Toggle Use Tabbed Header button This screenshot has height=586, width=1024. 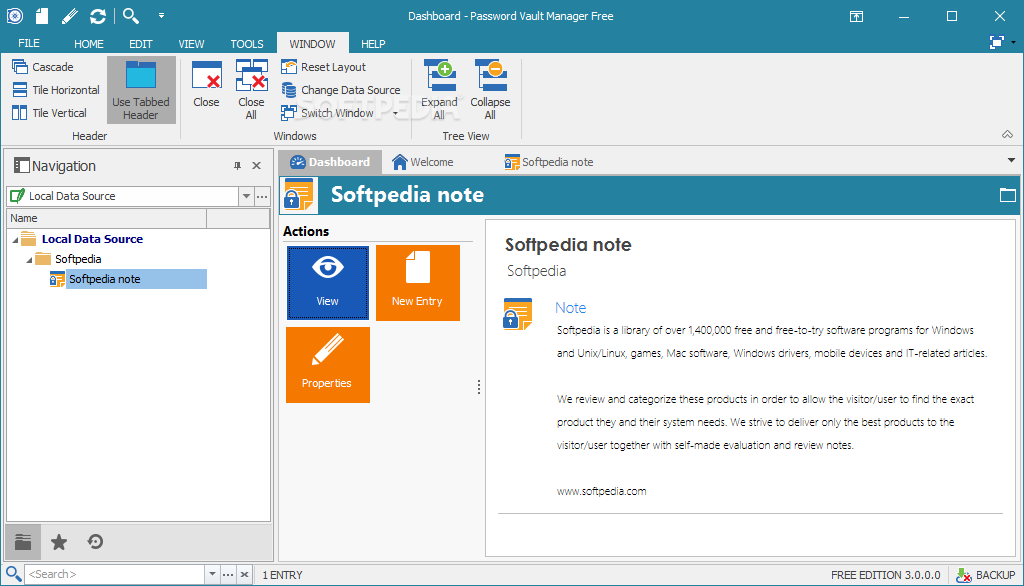141,90
